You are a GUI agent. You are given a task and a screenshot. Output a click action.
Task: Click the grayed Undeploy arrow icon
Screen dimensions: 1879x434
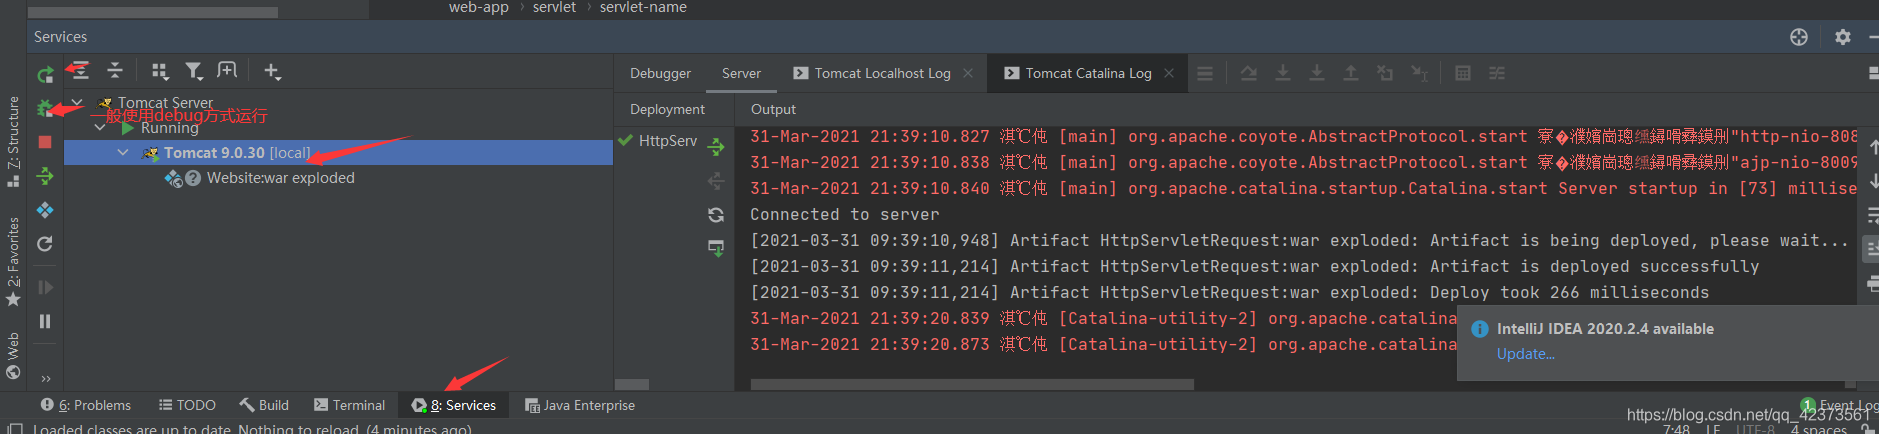click(x=716, y=181)
